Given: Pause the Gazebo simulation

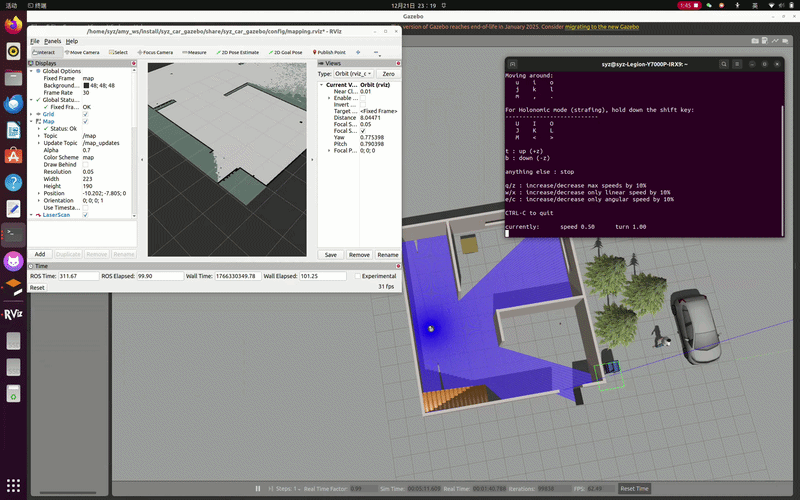Looking at the screenshot, I should [x=258, y=488].
